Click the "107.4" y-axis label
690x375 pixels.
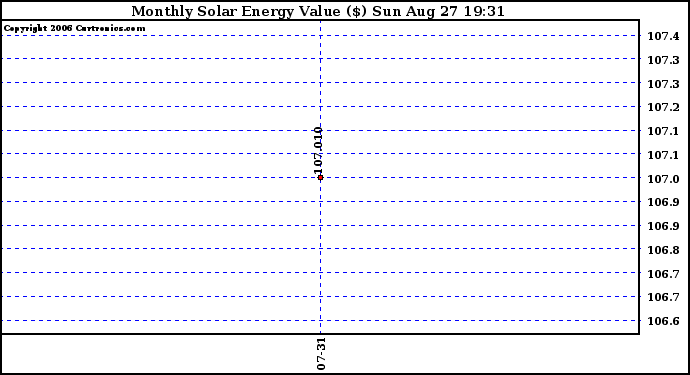click(663, 36)
